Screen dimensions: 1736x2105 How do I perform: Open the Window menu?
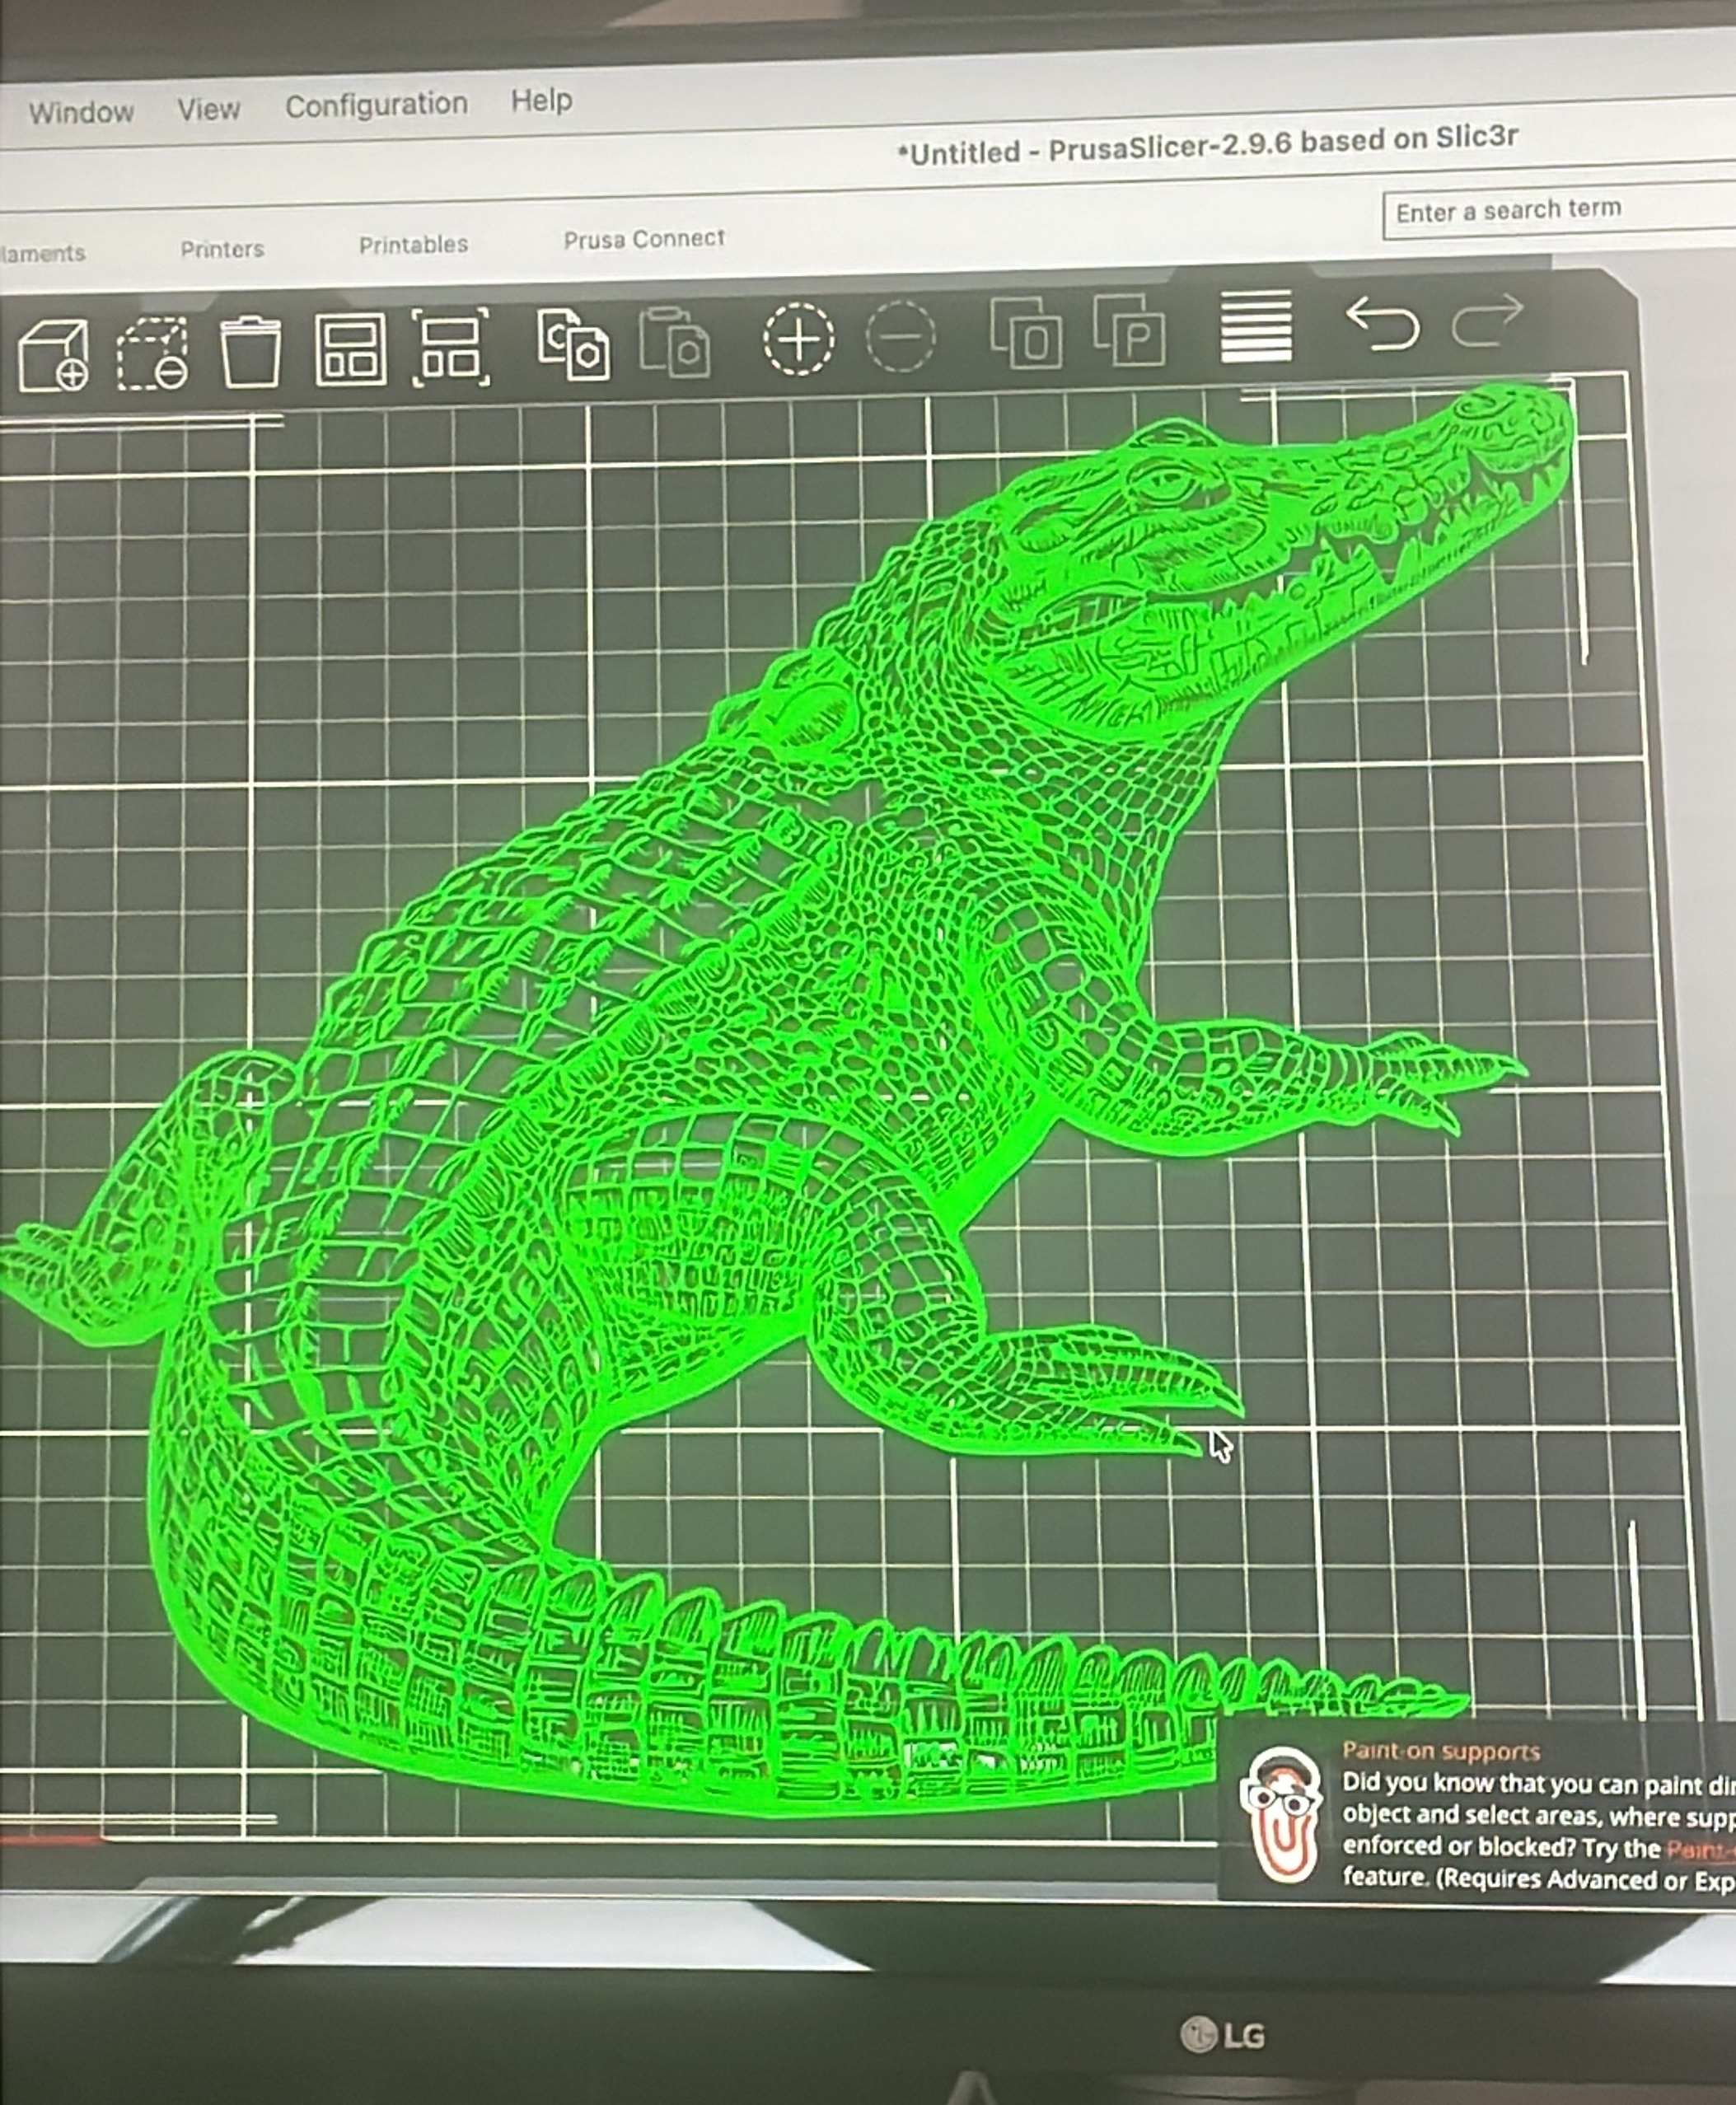[81, 112]
